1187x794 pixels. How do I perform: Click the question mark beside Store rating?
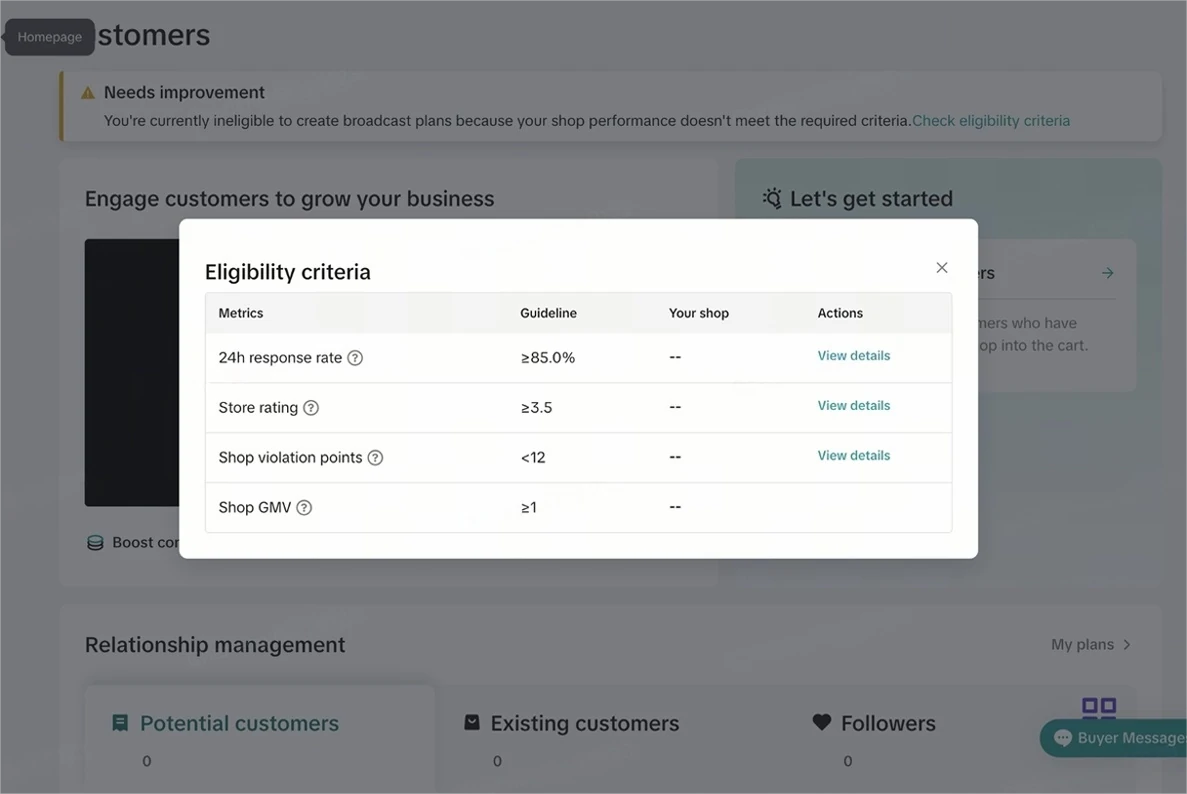click(x=311, y=408)
